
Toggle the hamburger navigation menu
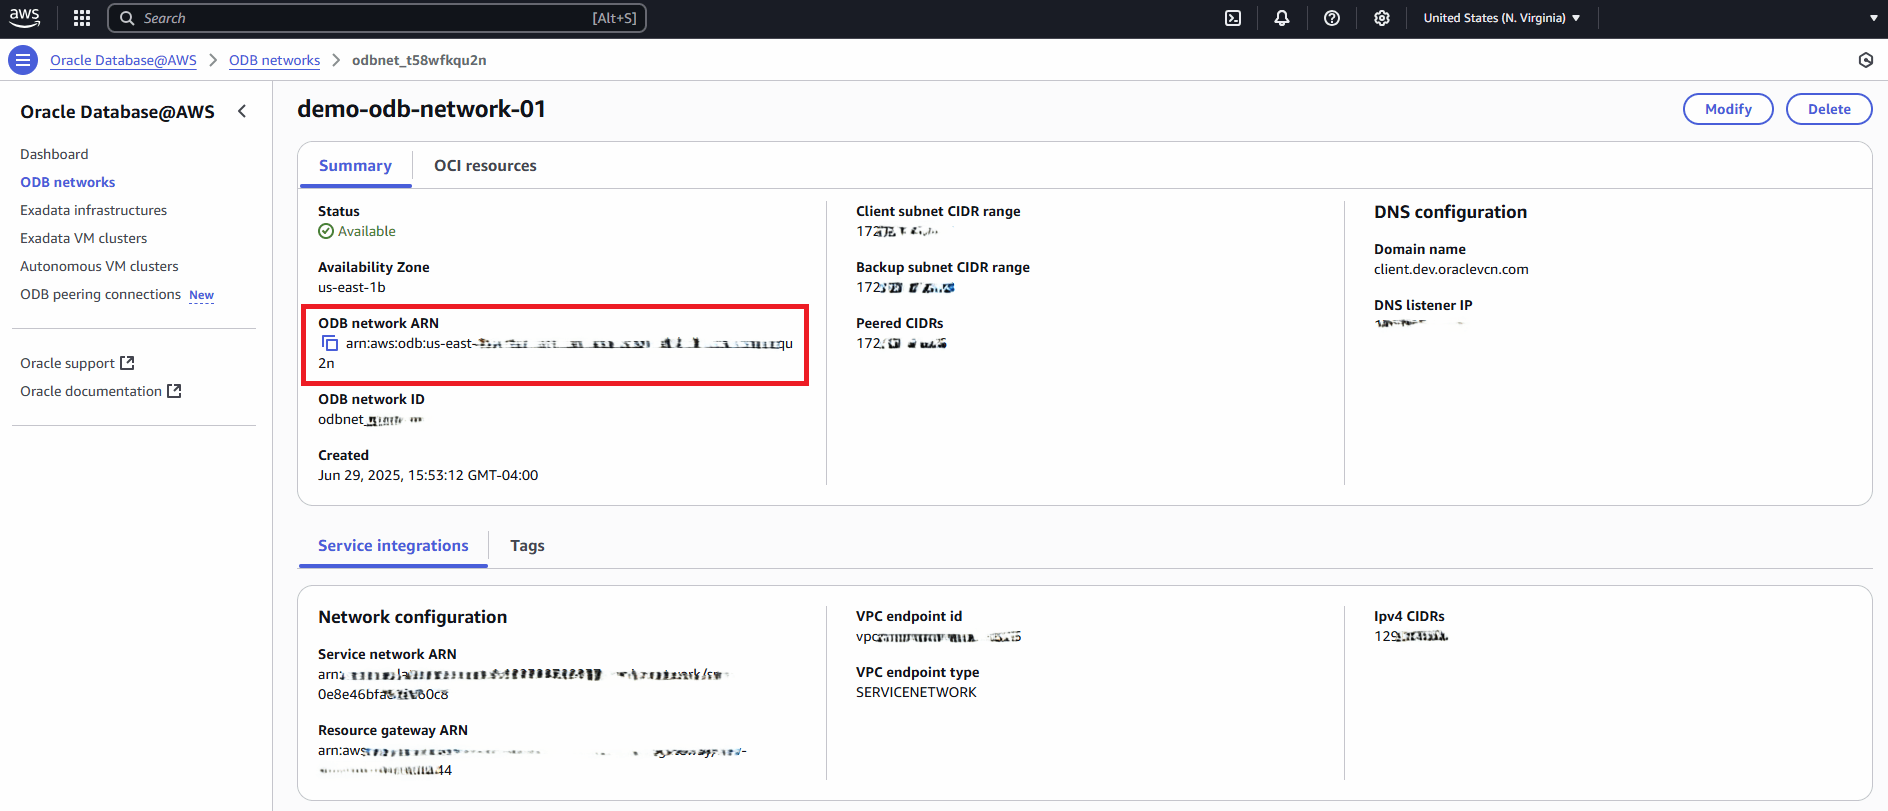click(x=23, y=60)
